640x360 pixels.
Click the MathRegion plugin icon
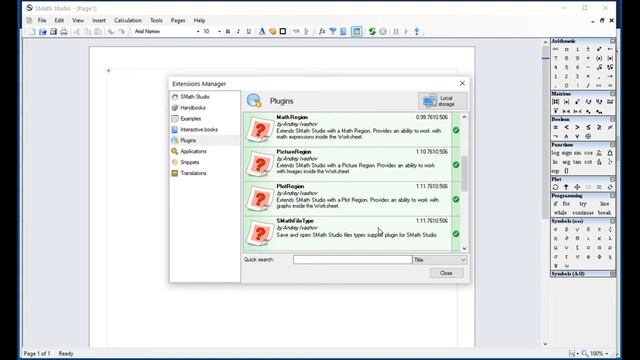pyautogui.click(x=260, y=130)
